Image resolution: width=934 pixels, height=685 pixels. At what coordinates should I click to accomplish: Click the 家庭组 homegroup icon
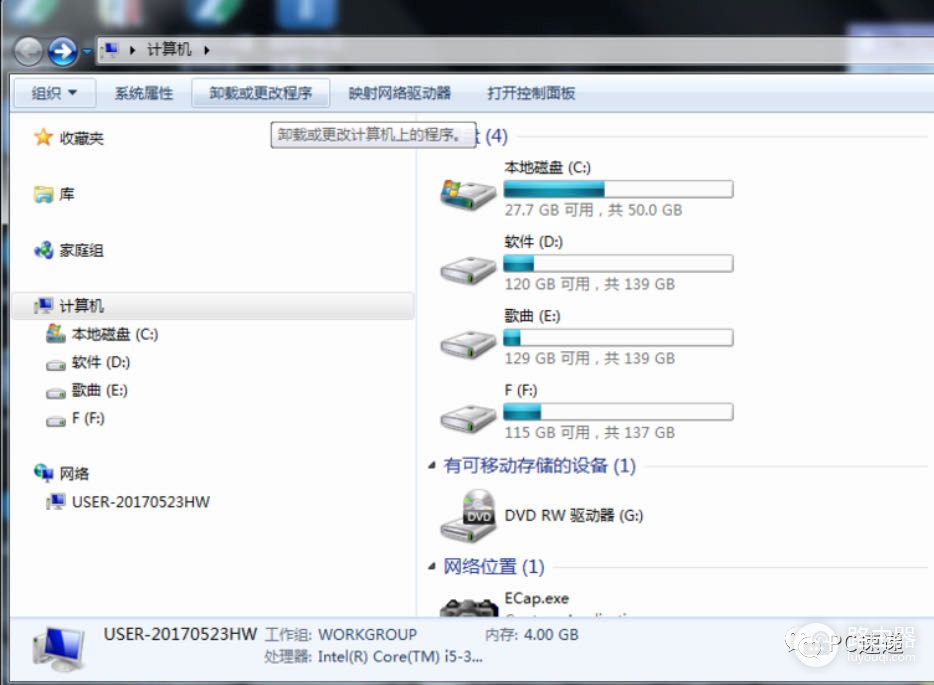[x=43, y=250]
